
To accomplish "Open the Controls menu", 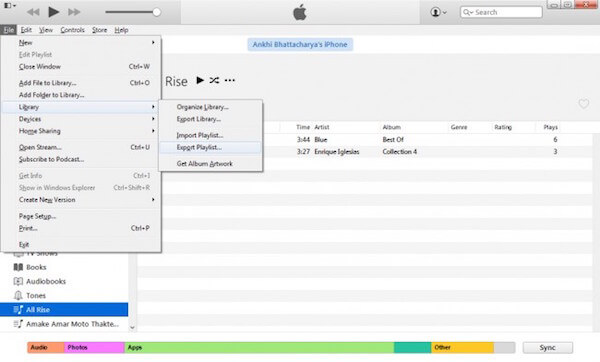I will tap(72, 30).
